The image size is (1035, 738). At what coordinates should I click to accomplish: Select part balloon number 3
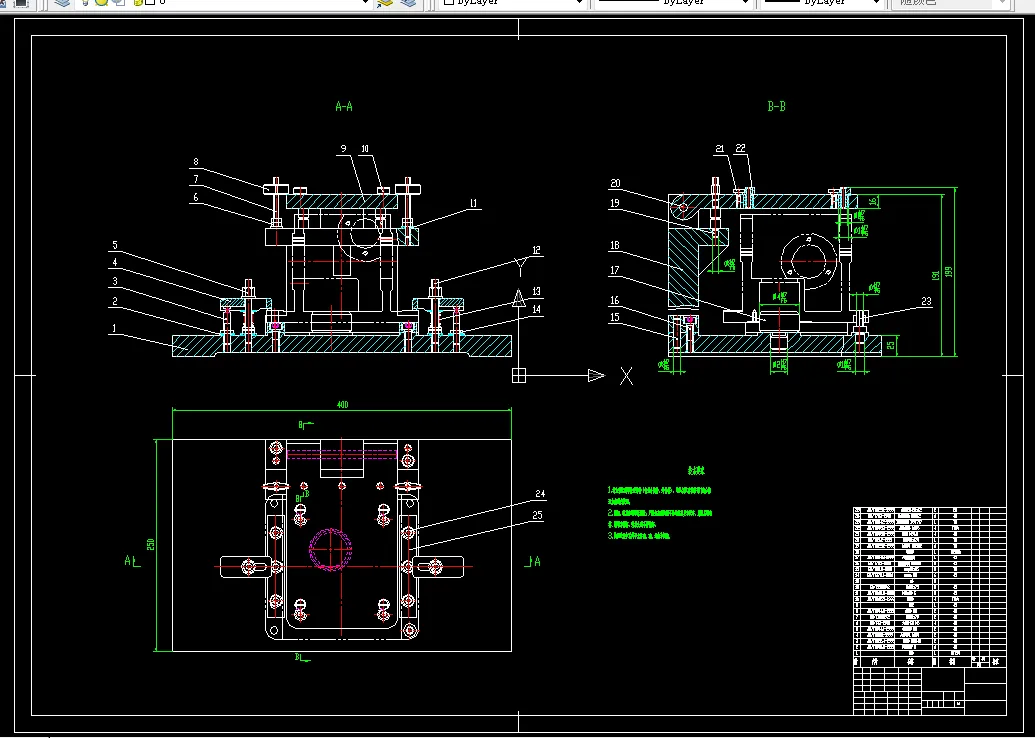pyautogui.click(x=115, y=281)
